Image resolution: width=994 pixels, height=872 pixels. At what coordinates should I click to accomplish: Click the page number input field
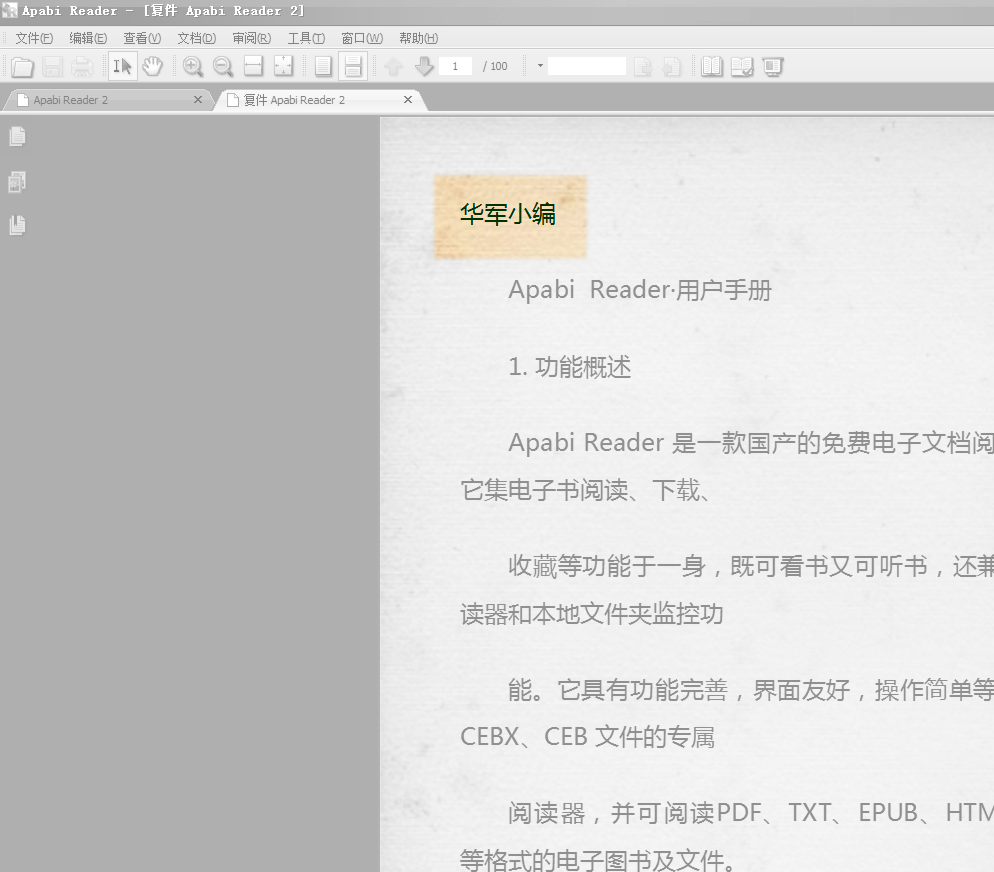point(455,66)
